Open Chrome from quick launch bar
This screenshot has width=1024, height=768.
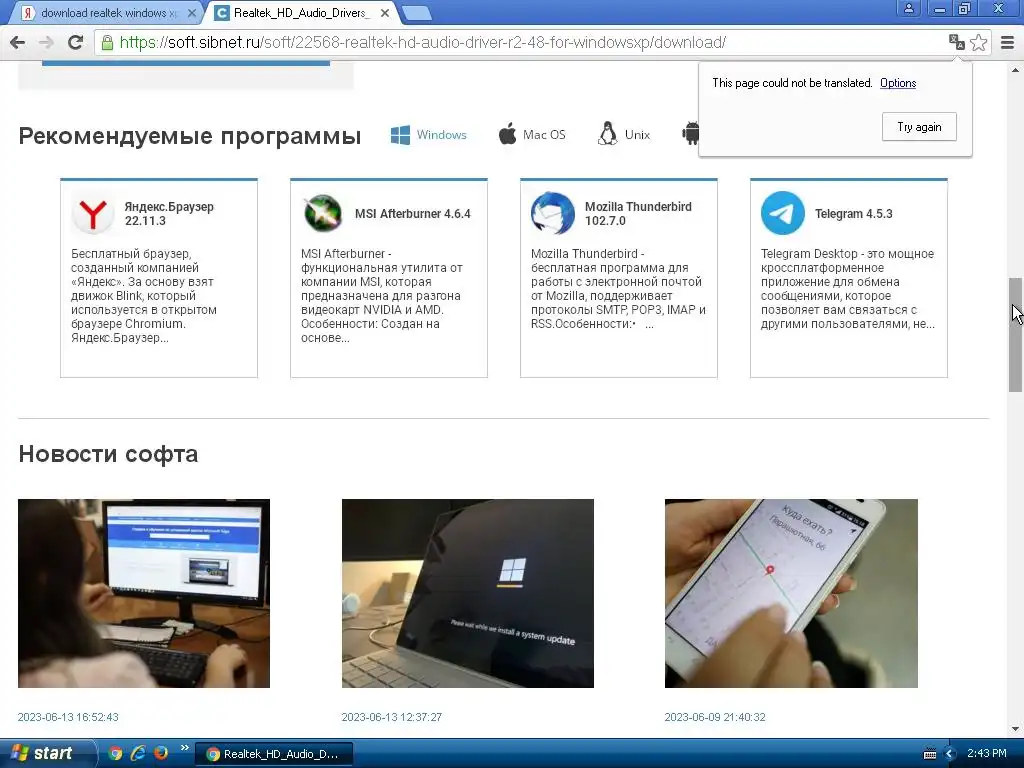point(115,753)
